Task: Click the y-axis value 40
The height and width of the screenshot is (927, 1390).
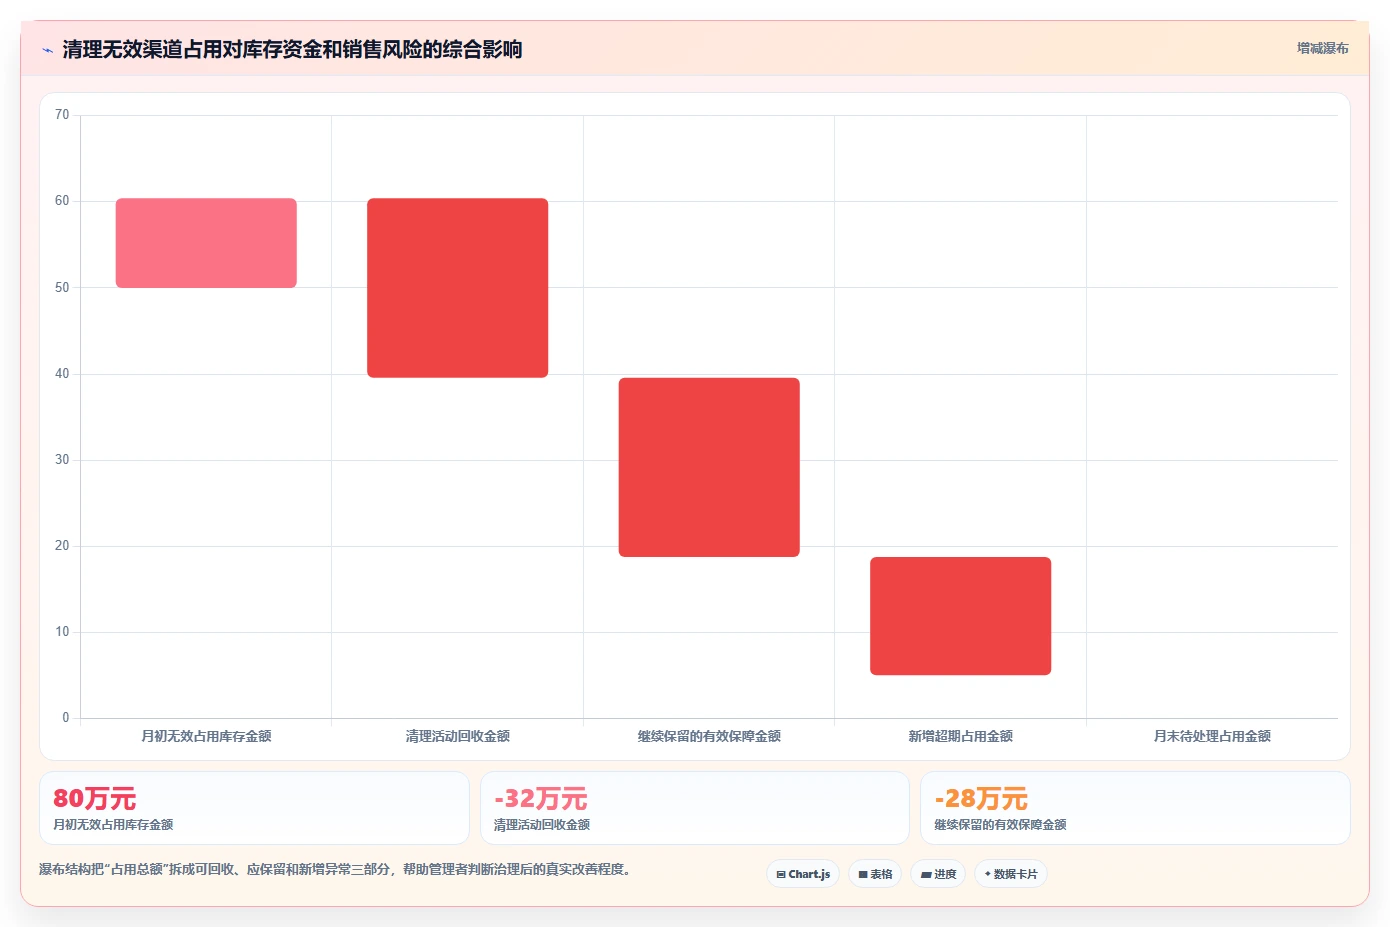Action: tap(62, 374)
